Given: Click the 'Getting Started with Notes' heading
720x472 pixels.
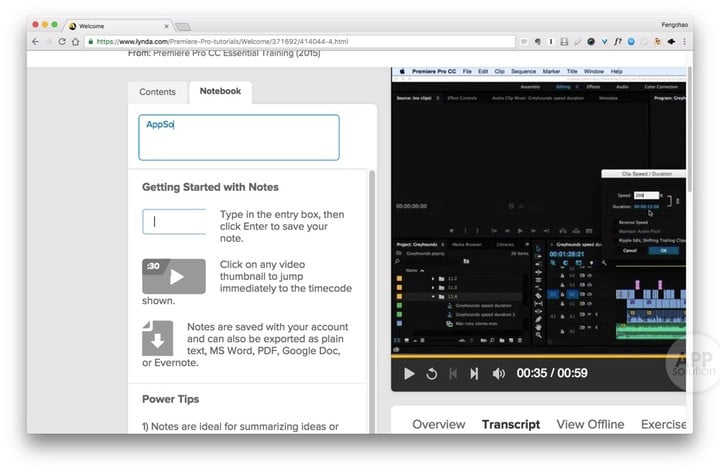Looking at the screenshot, I should 210,187.
